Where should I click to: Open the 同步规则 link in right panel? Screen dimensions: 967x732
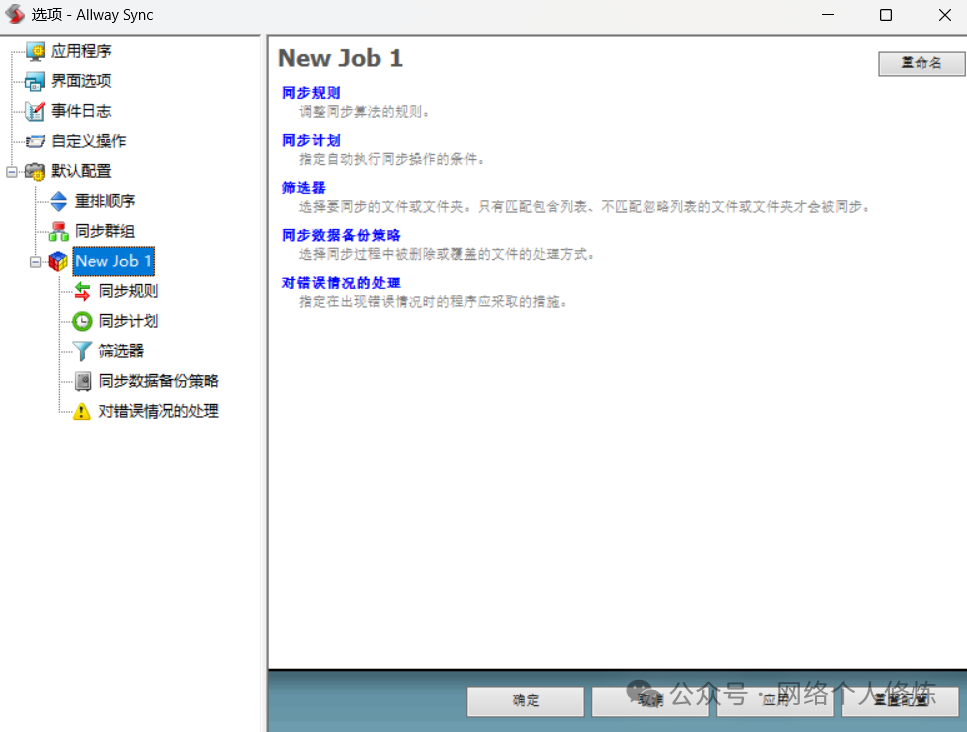[x=311, y=93]
